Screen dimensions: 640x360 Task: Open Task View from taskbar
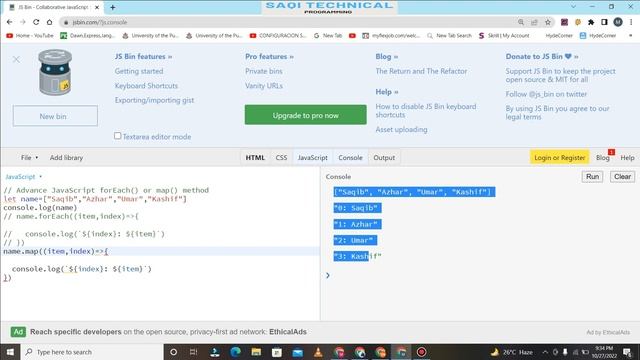click(x=193, y=352)
